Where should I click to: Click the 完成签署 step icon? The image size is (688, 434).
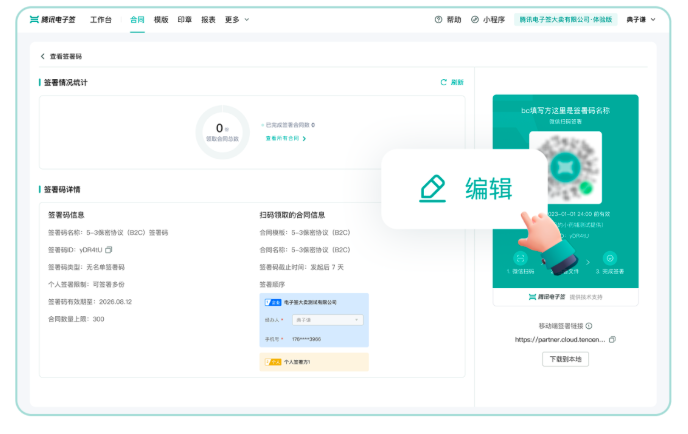point(610,258)
